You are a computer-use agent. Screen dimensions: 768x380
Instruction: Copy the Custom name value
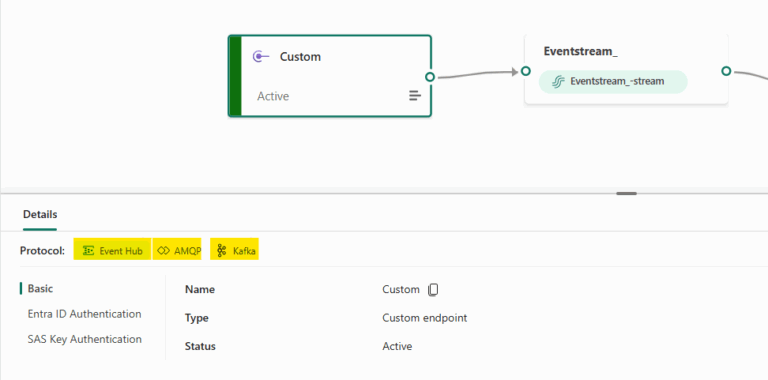click(433, 290)
